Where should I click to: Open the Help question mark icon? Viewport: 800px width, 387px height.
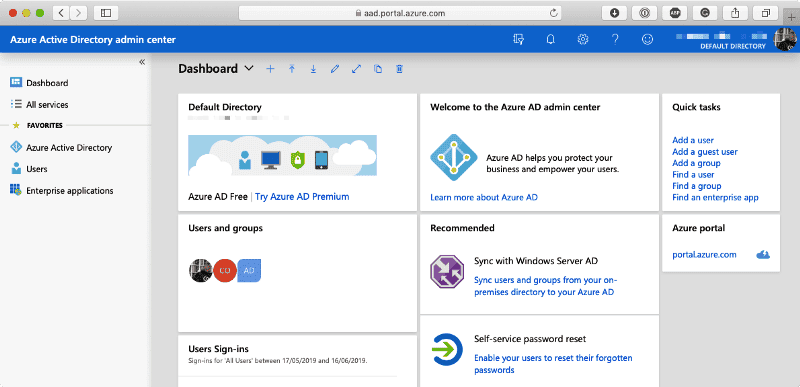pos(615,39)
